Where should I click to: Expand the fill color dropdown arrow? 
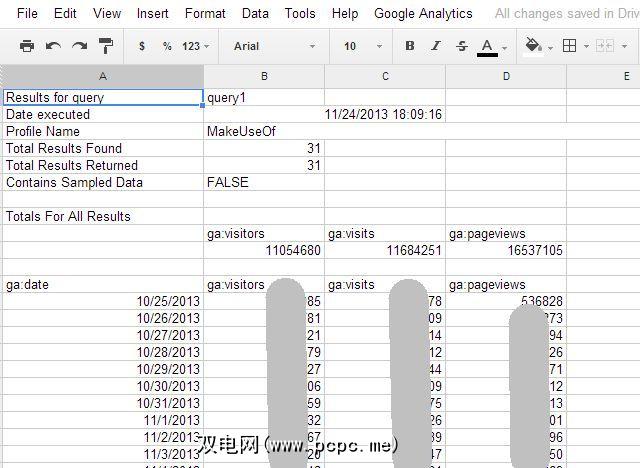coord(551,48)
